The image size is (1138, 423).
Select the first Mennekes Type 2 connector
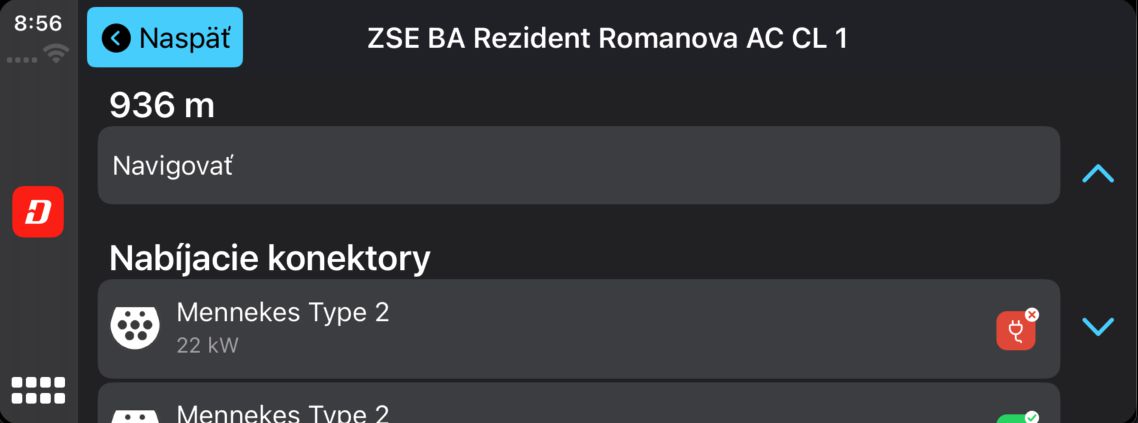pos(578,329)
